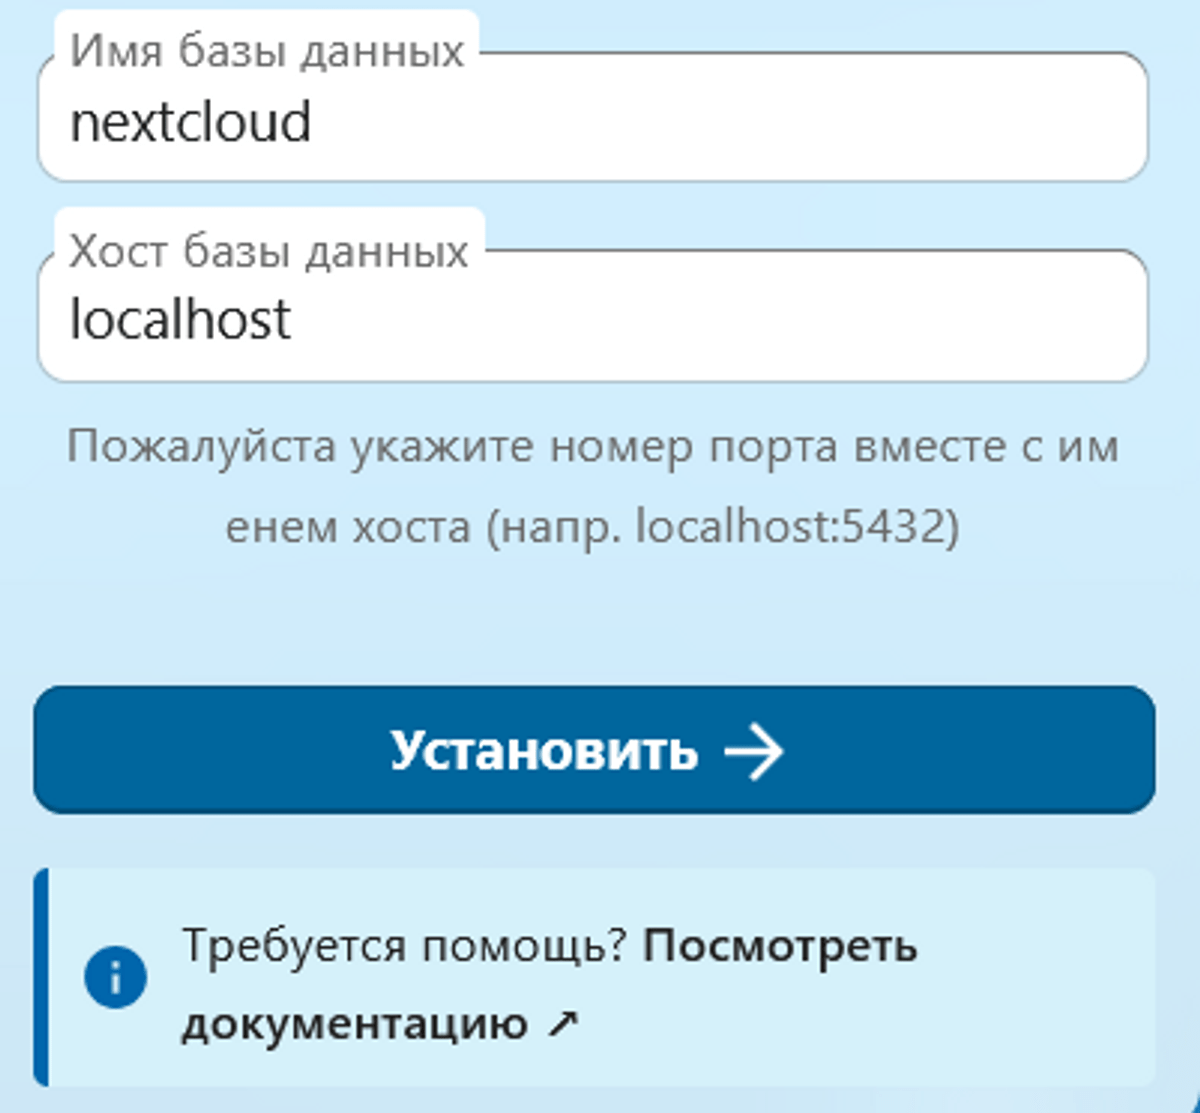Click the Имя базы данных field label

click(x=267, y=51)
